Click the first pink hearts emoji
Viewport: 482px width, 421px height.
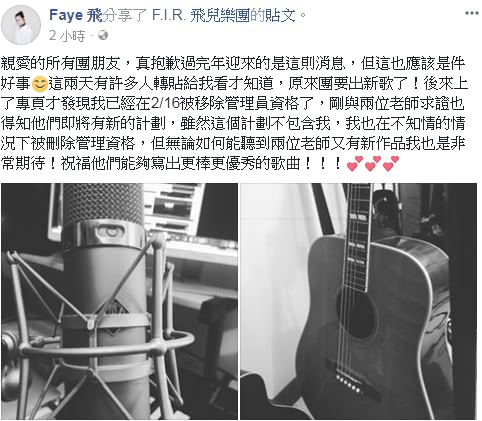(x=355, y=163)
